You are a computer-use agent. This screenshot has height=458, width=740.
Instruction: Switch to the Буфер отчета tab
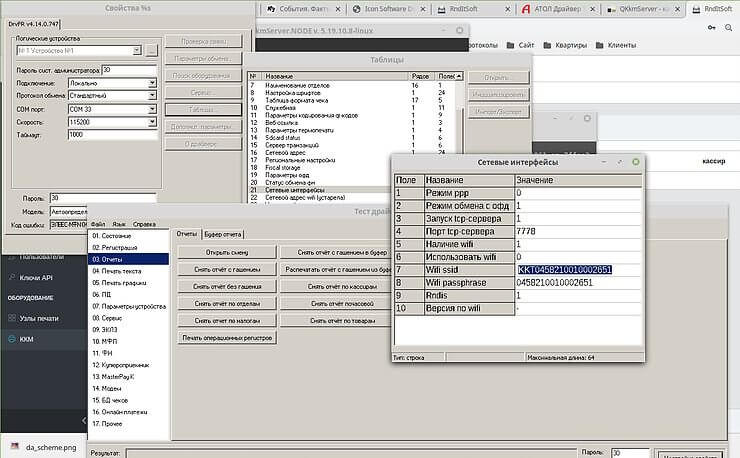pyautogui.click(x=223, y=234)
